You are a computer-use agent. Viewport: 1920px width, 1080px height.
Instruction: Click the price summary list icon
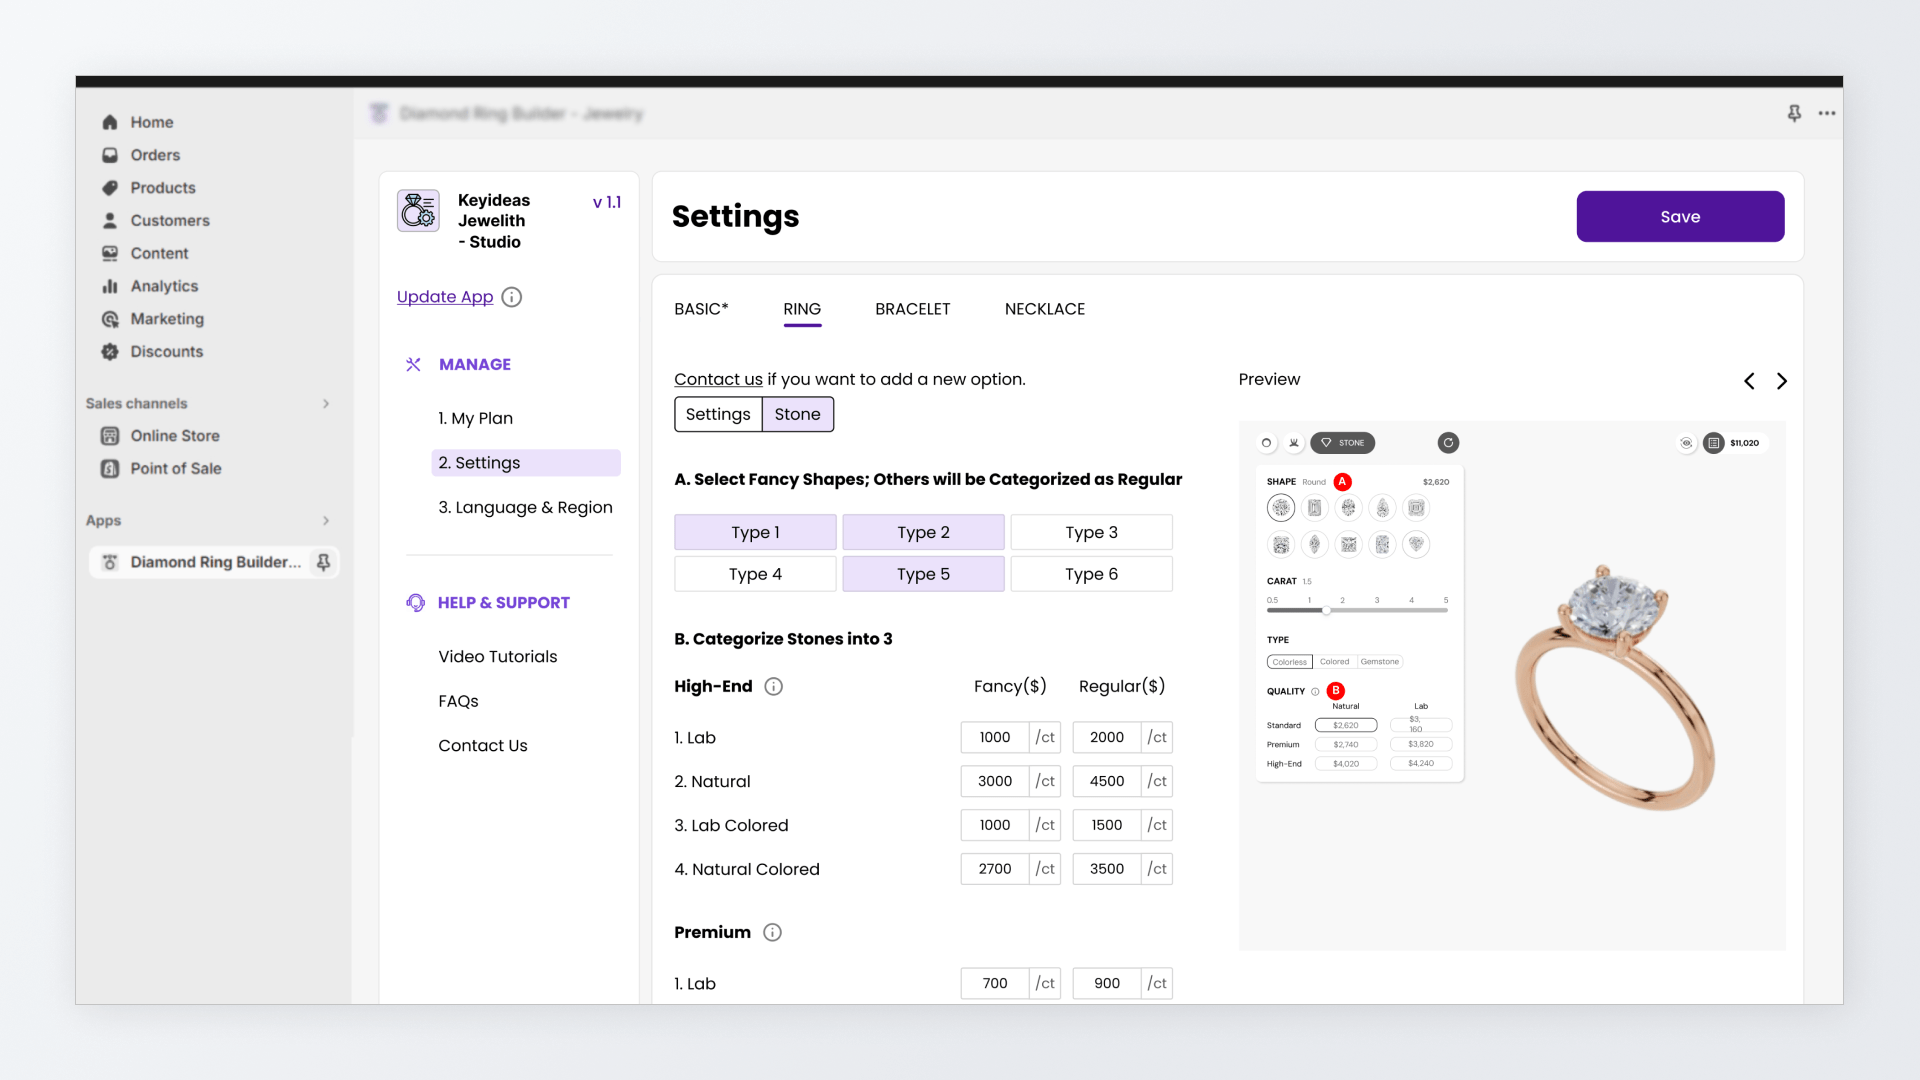[1714, 443]
